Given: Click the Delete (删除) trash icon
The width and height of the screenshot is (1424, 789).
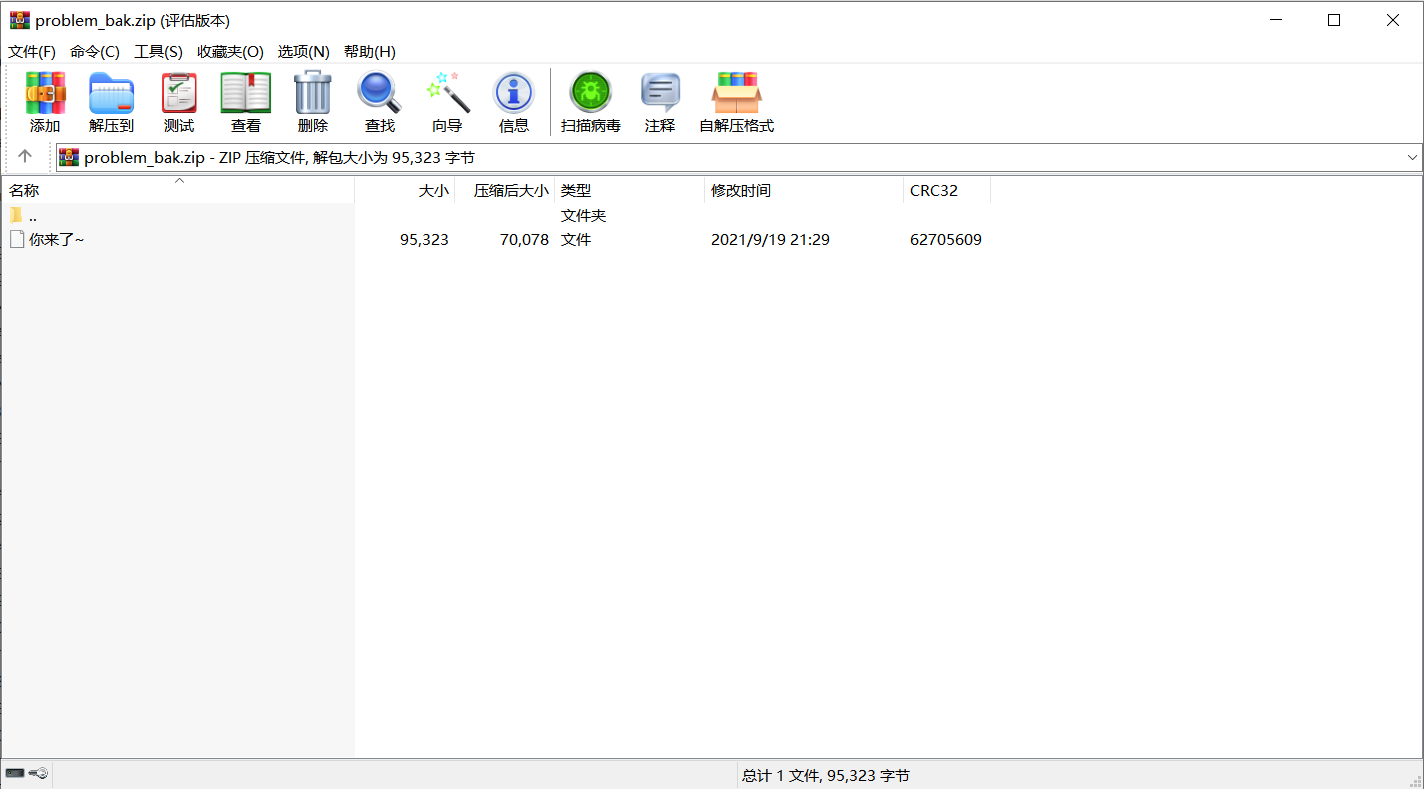Looking at the screenshot, I should point(313,102).
